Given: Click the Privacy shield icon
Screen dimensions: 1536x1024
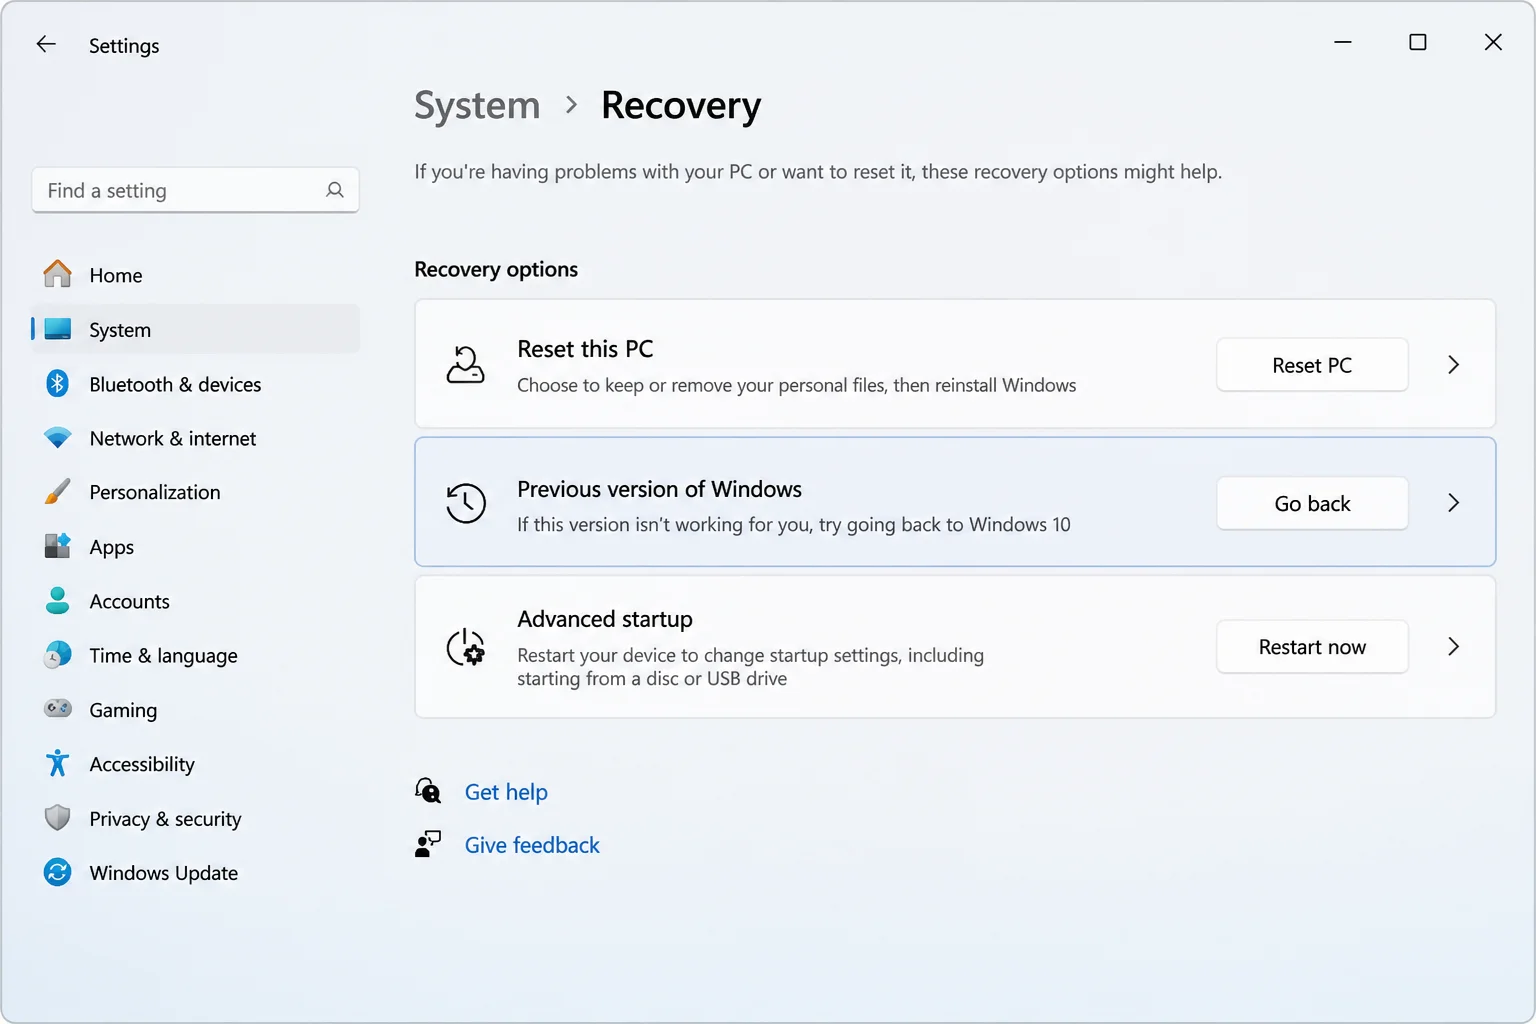Looking at the screenshot, I should (x=58, y=818).
